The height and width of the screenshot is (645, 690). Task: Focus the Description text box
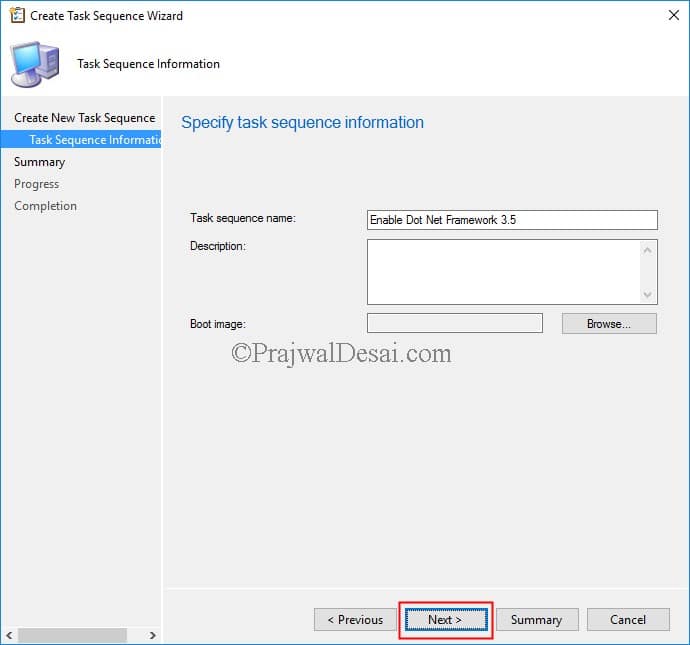tap(512, 271)
